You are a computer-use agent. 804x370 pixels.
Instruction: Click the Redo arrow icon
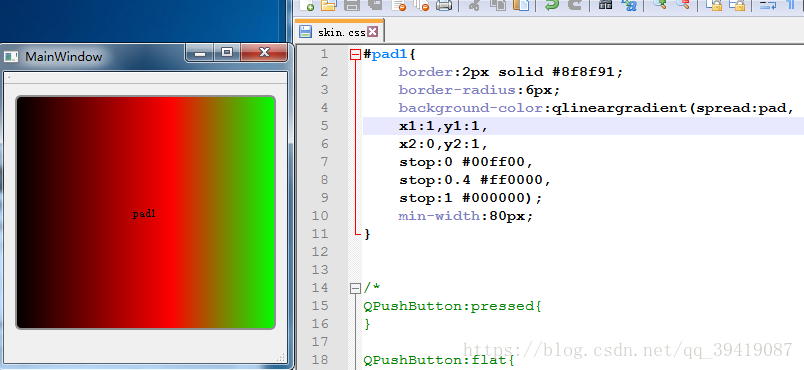(575, 5)
